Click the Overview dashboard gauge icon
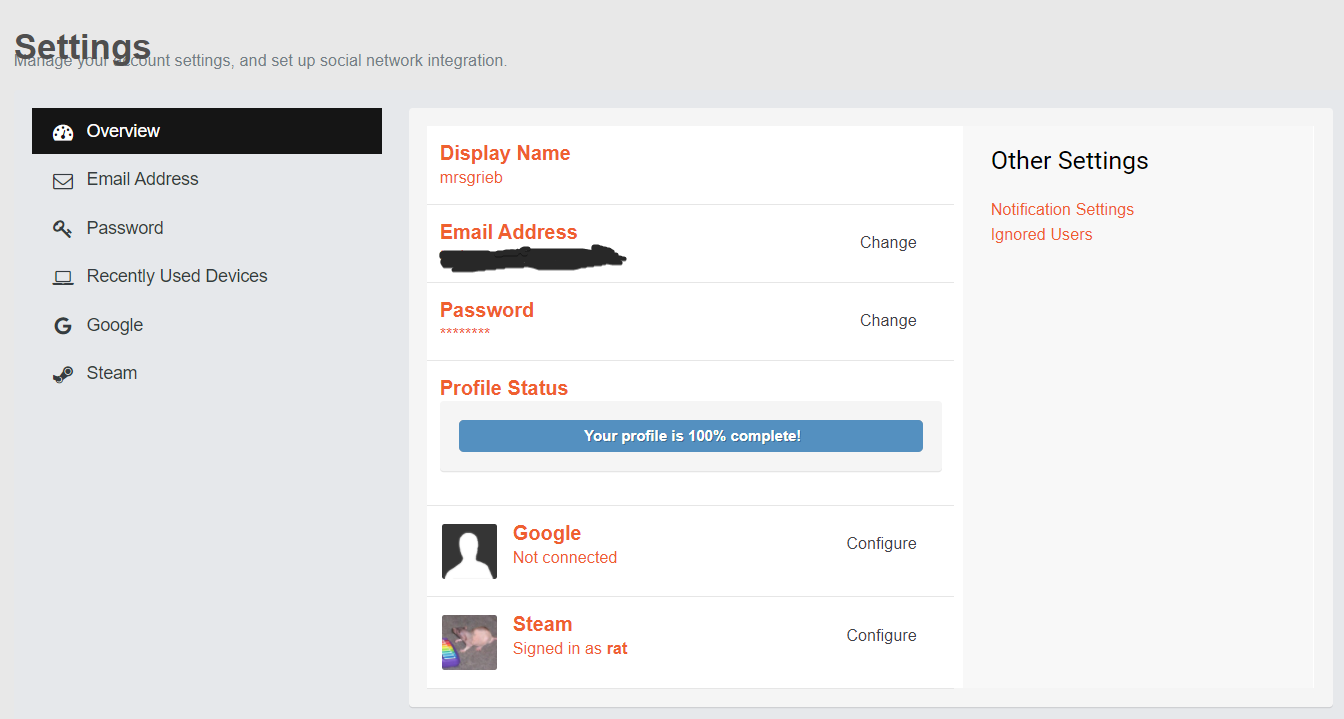This screenshot has height=719, width=1344. 63,132
